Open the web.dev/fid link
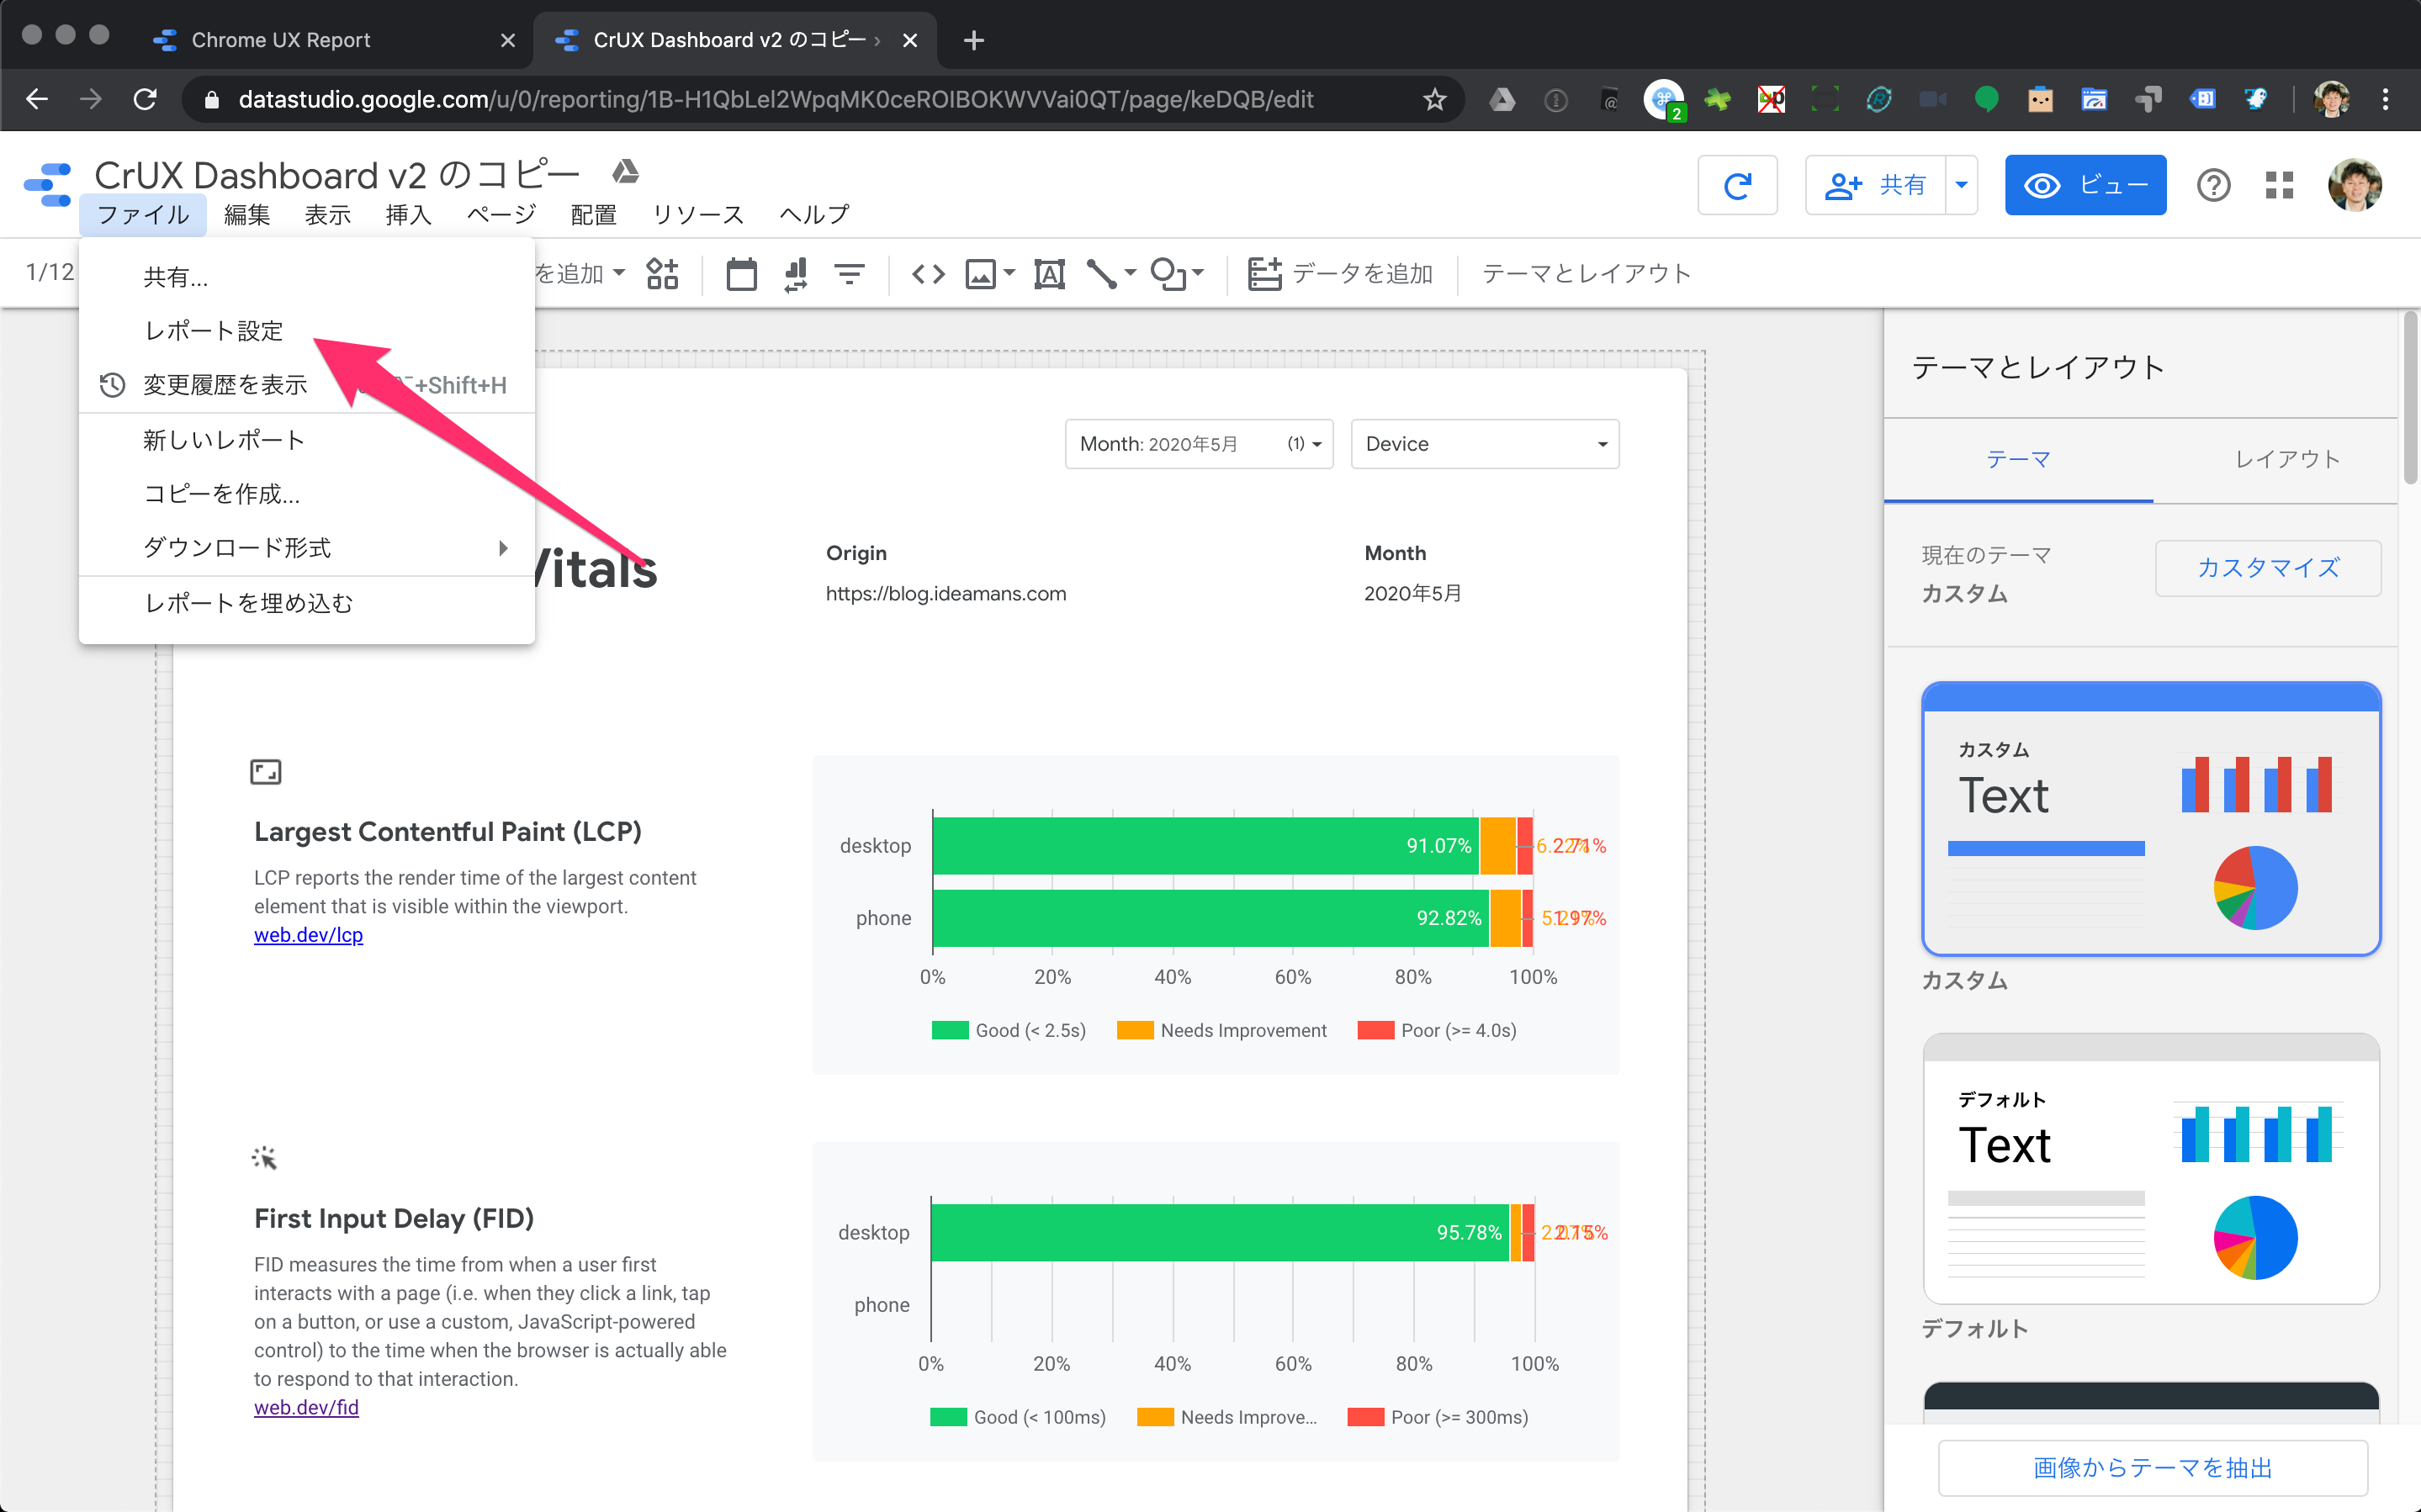Viewport: 2421px width, 1512px height. pos(306,1407)
